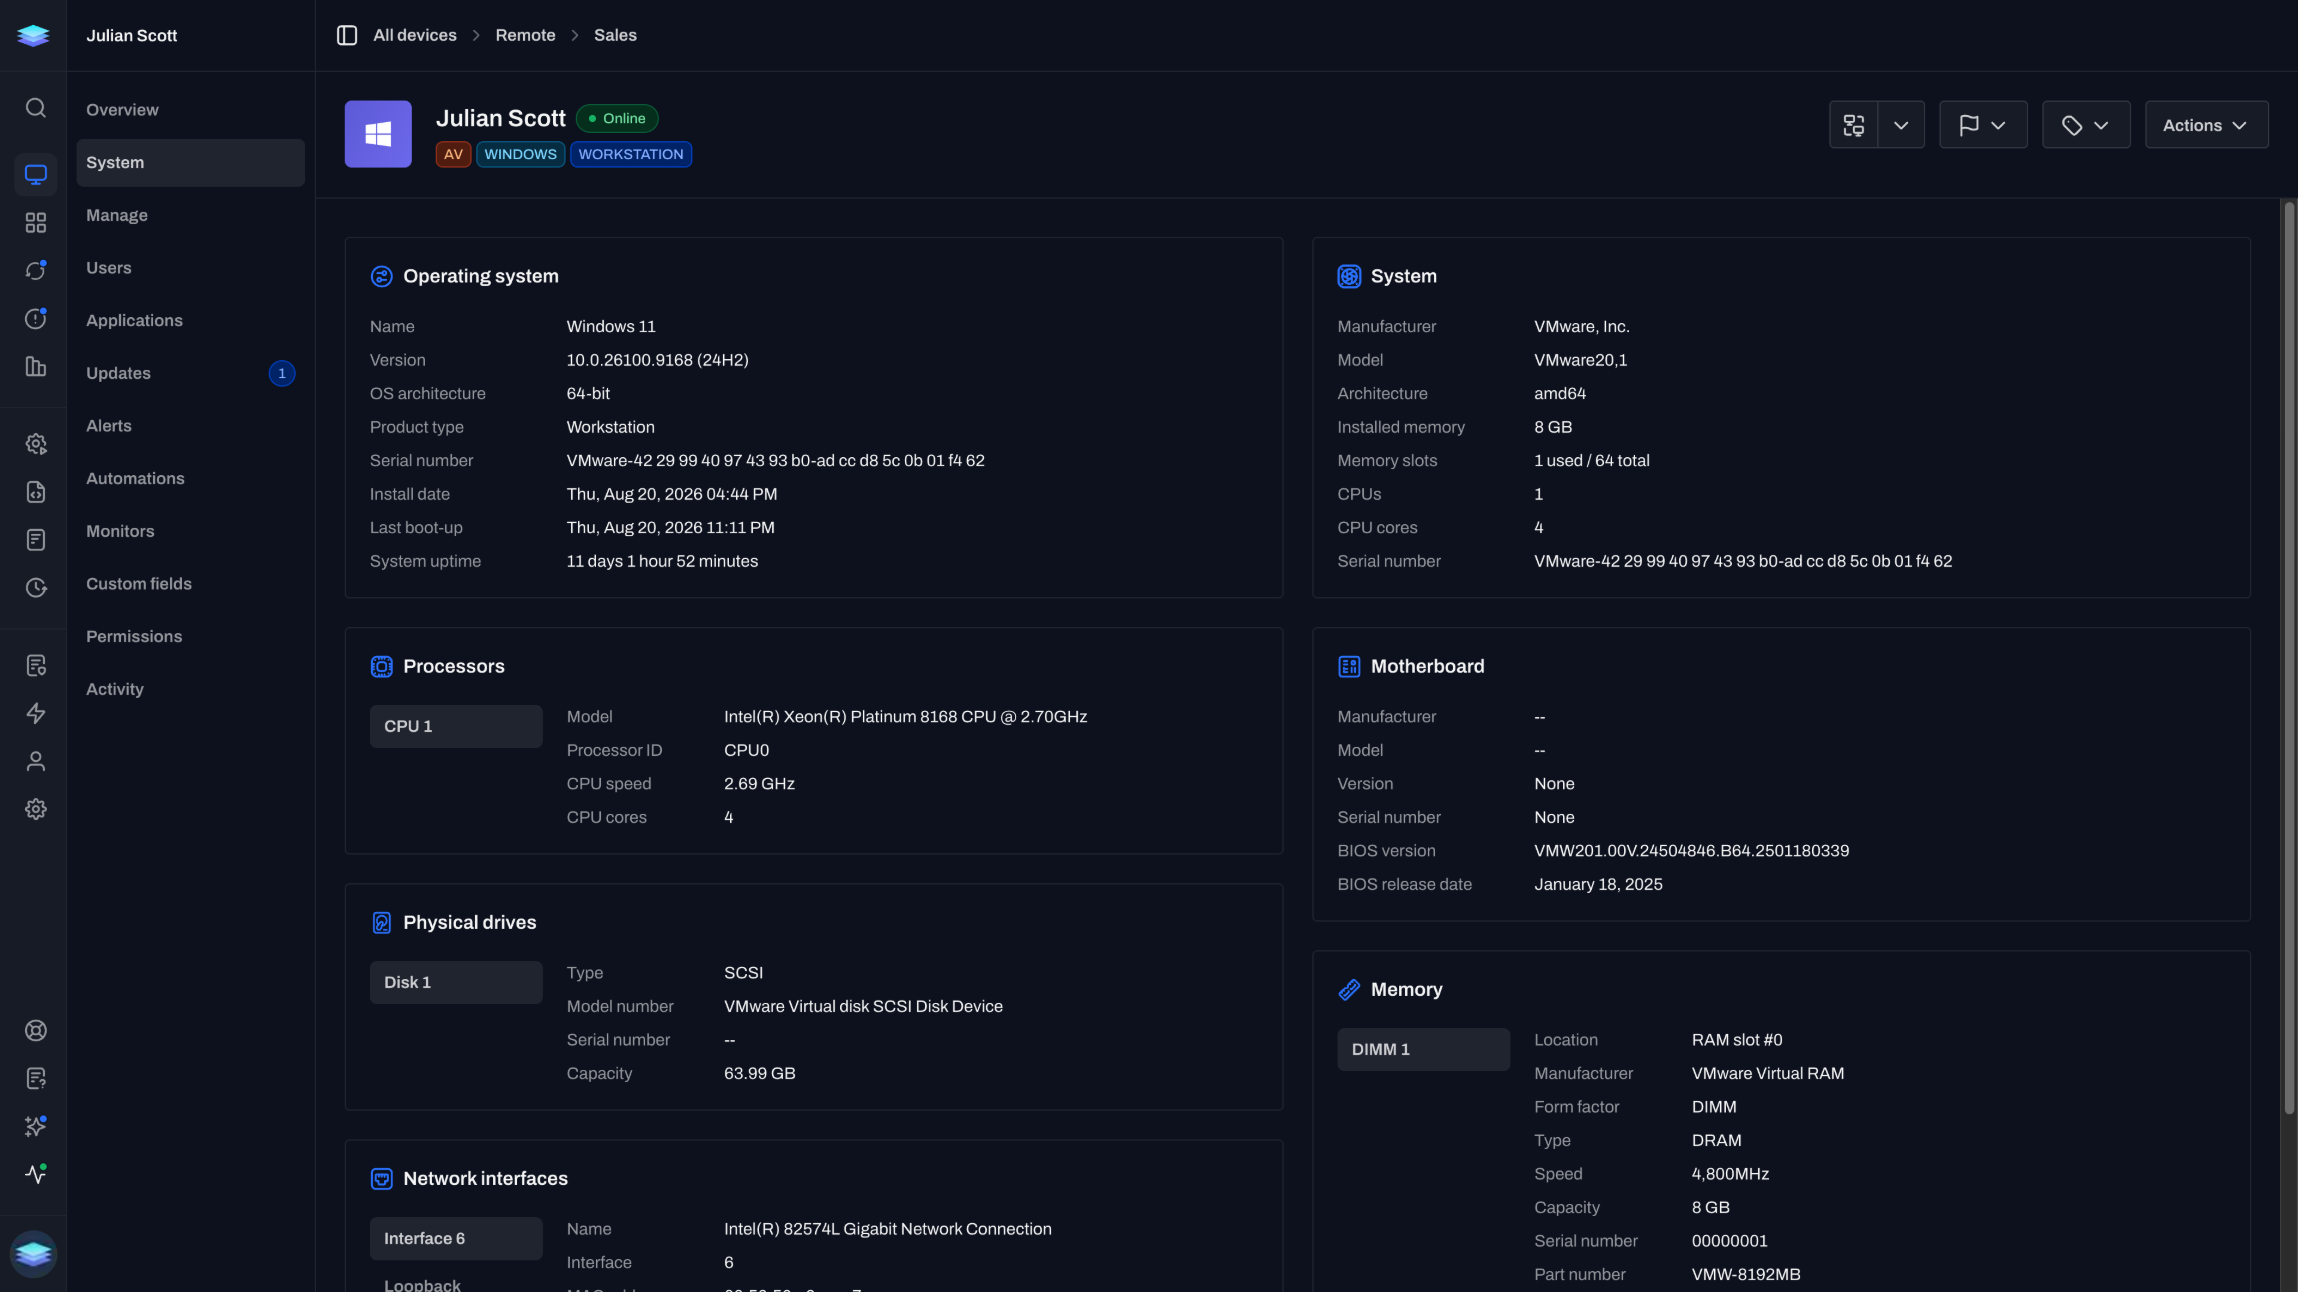Select the Loopback network tab
Screen dimensions: 2298x1292
456,1284
